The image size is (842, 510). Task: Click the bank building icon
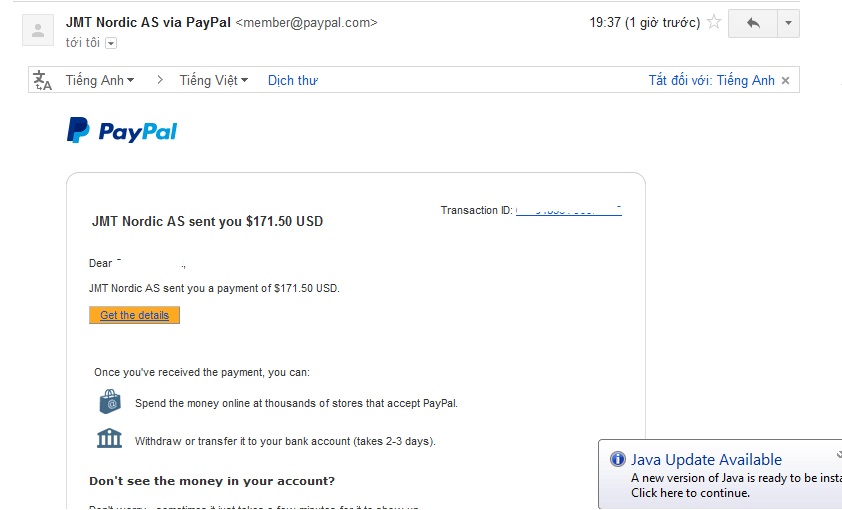pyautogui.click(x=109, y=440)
